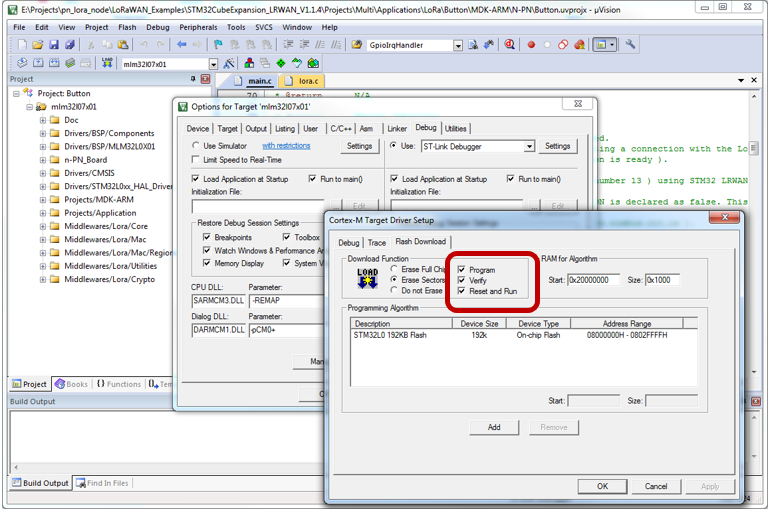Select the Do not Erase radio button
Image resolution: width=772 pixels, height=512 pixels.
(x=394, y=290)
